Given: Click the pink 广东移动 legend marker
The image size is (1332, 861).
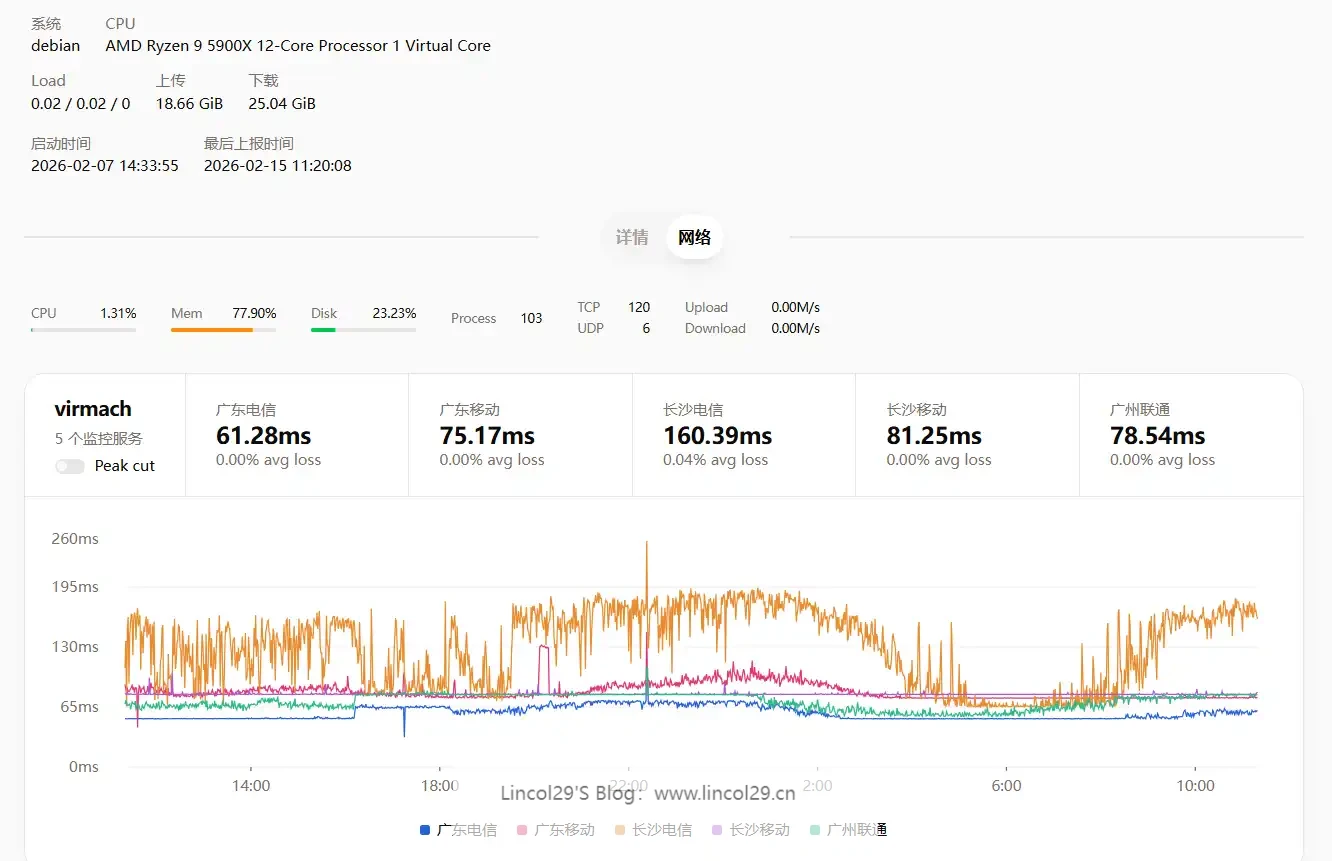Looking at the screenshot, I should (x=522, y=830).
